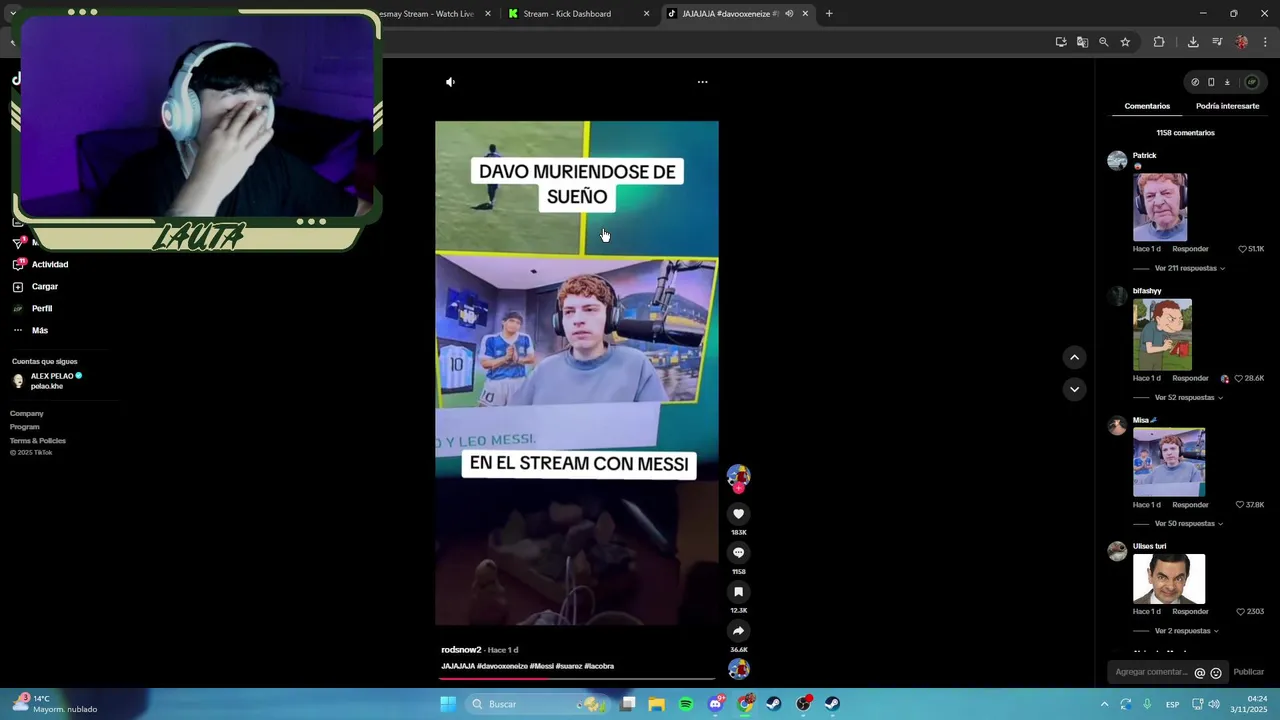Share the video with the arrow icon
The height and width of the screenshot is (720, 1280).
tap(738, 631)
